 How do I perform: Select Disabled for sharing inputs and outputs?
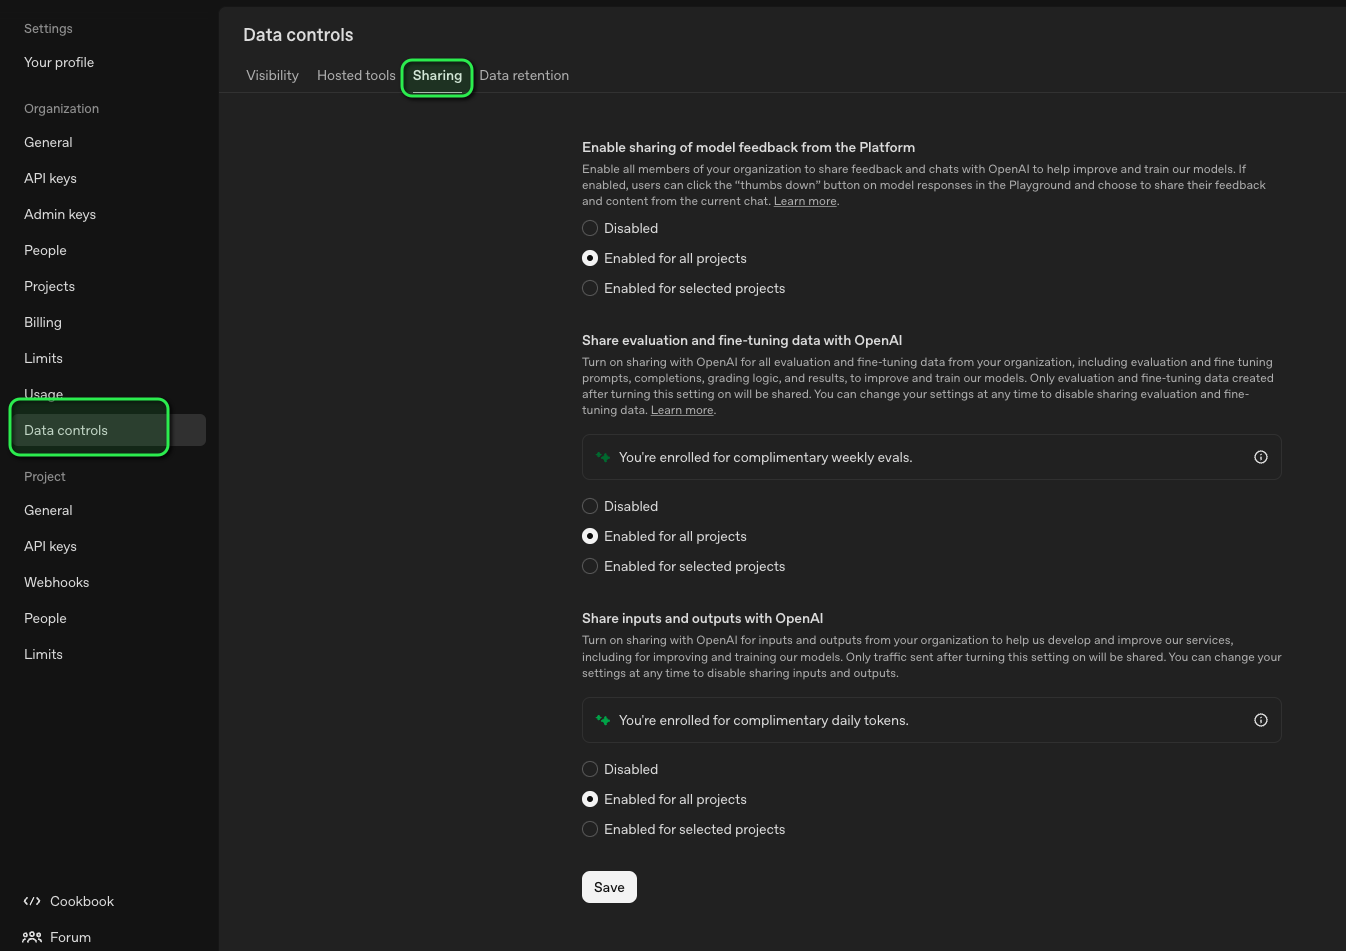point(590,769)
